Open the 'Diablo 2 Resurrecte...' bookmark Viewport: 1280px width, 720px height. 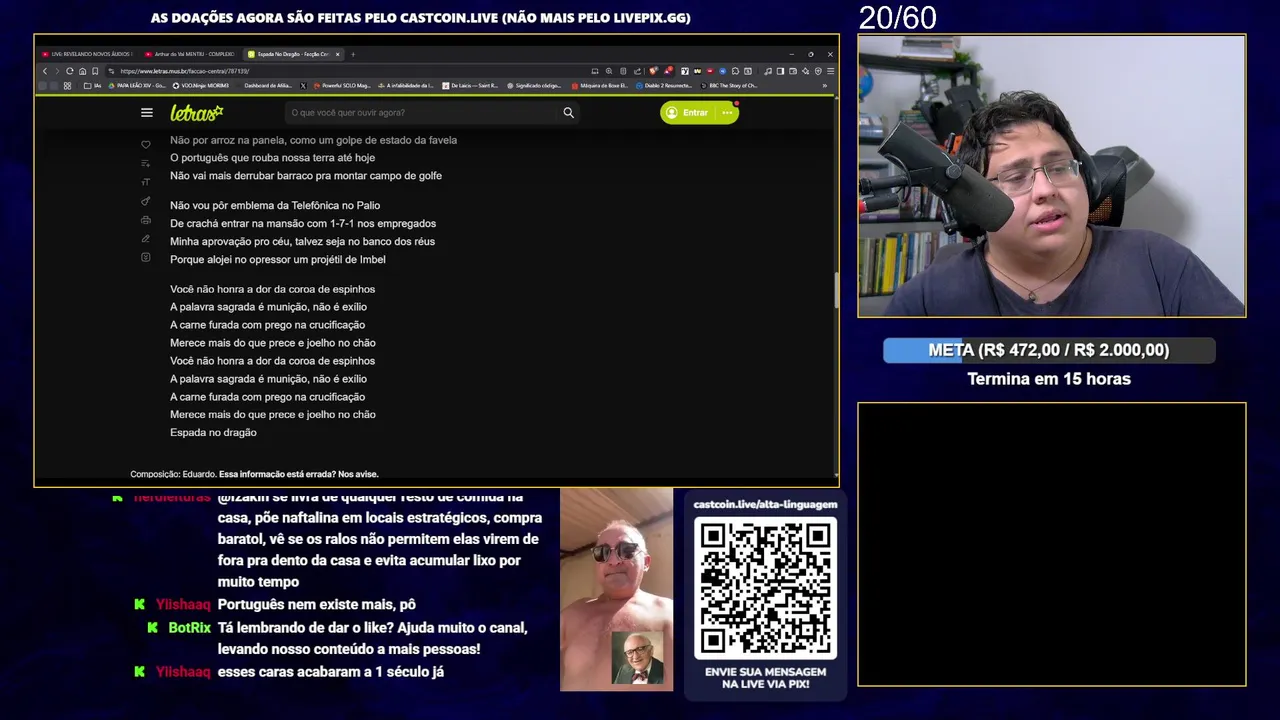pyautogui.click(x=664, y=86)
